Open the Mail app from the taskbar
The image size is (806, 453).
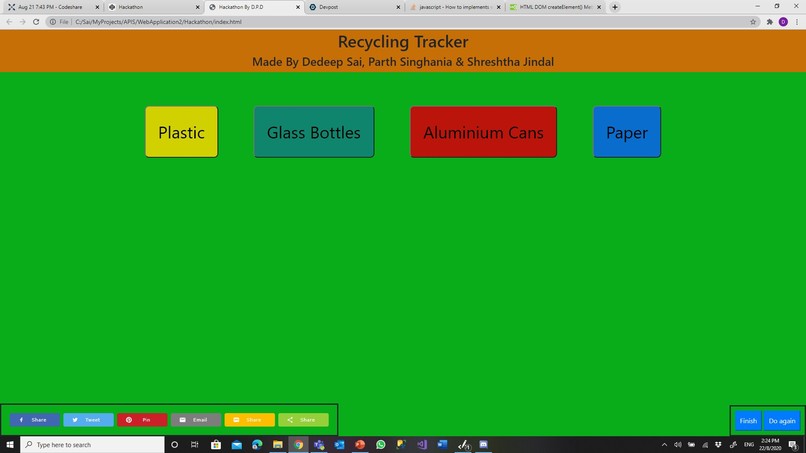pos(236,444)
